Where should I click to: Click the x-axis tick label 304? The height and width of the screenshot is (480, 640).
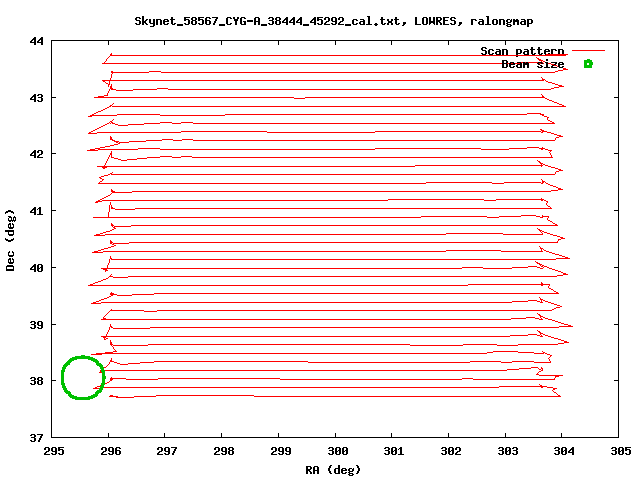(564, 451)
